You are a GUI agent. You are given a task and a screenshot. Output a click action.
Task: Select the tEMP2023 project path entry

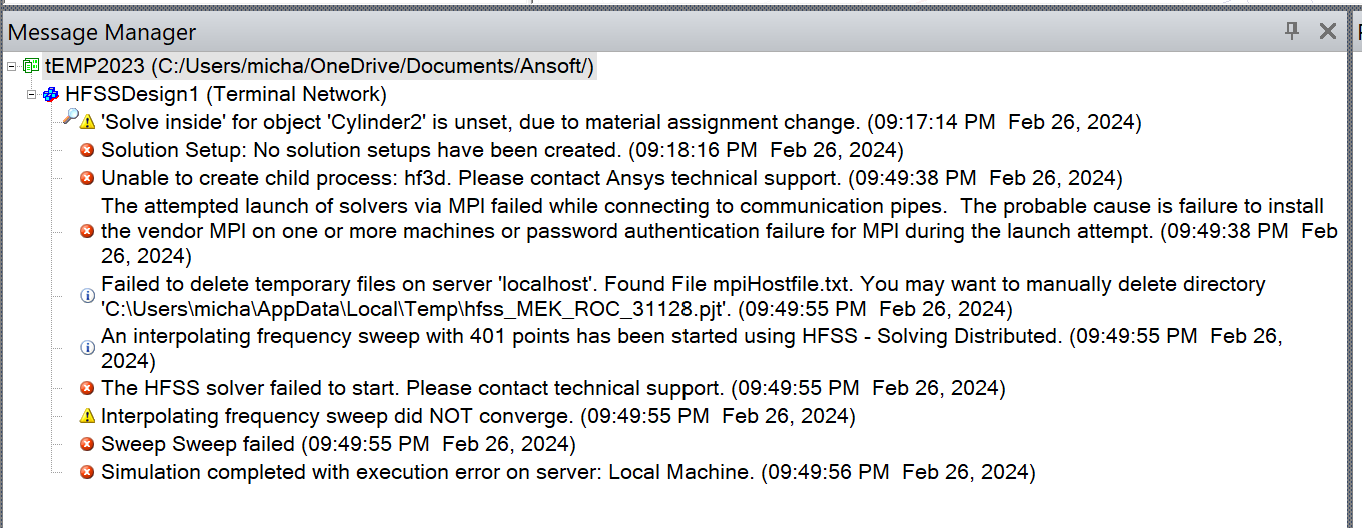(x=320, y=67)
